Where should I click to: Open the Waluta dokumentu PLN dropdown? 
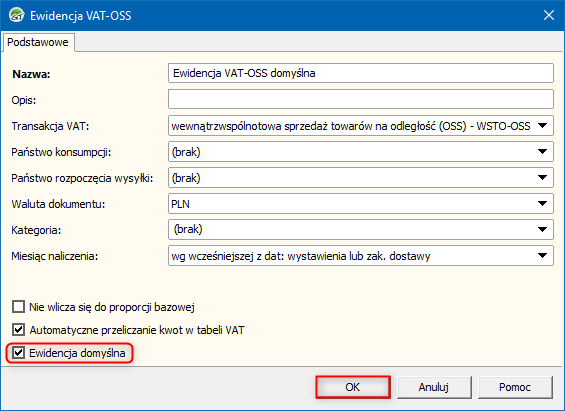(542, 204)
